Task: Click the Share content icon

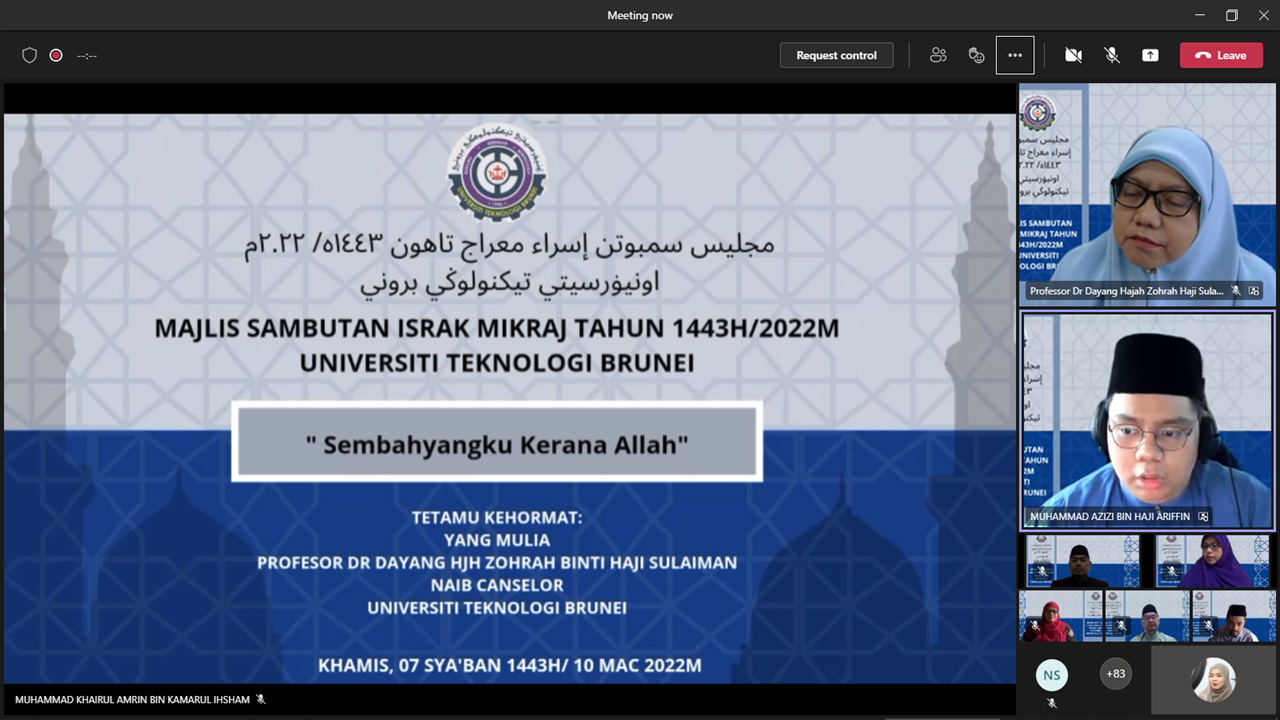Action: 1150,55
